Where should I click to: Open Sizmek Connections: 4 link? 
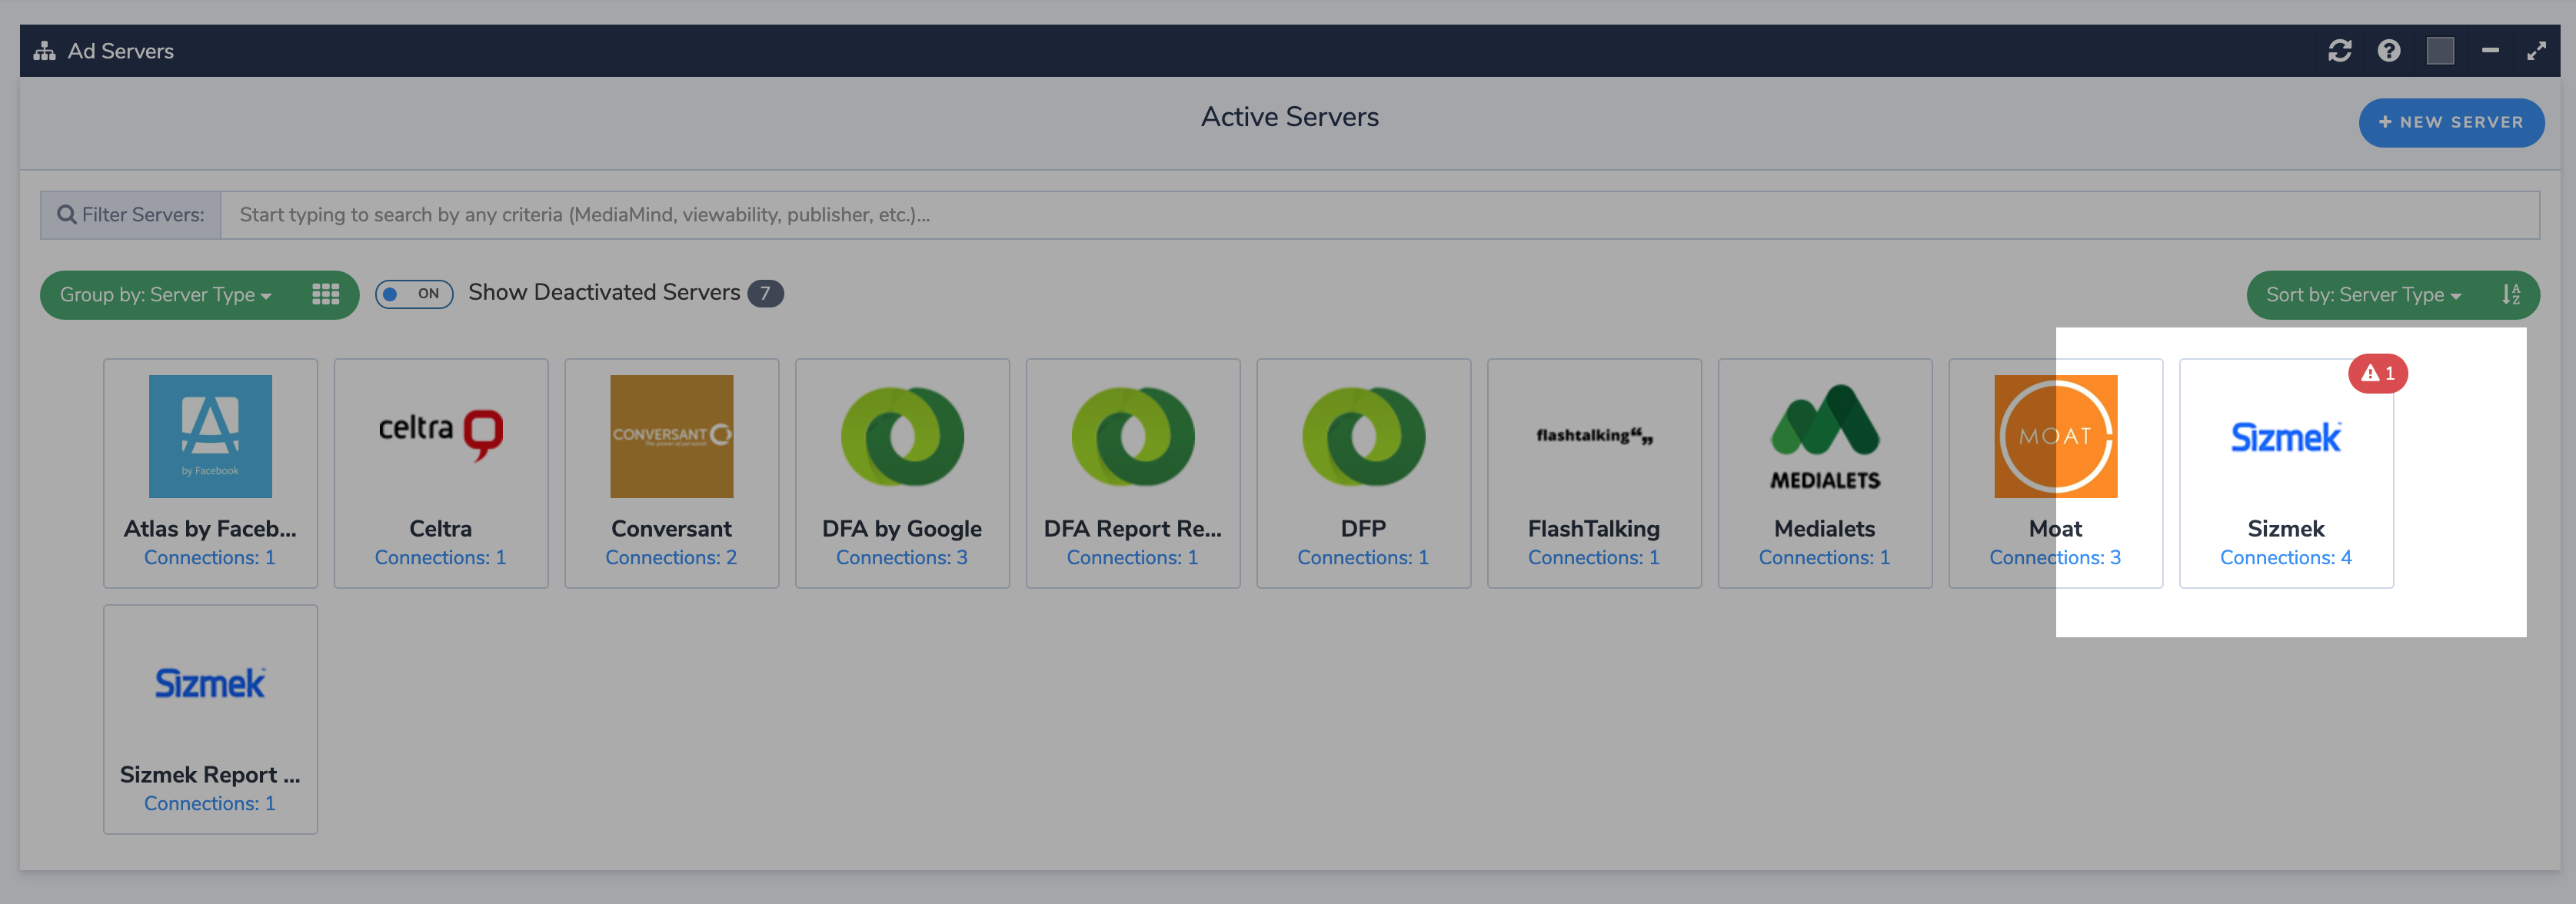click(x=2286, y=557)
